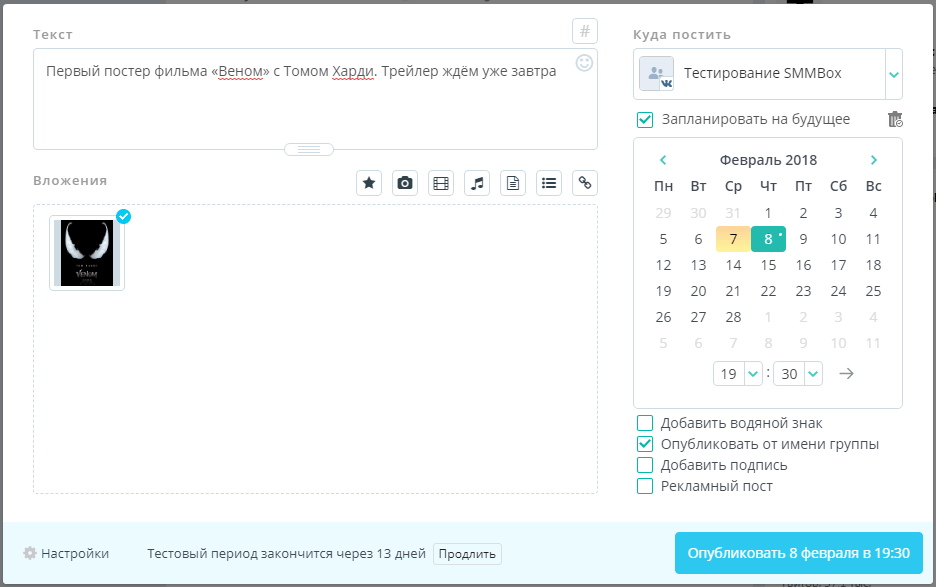This screenshot has height=587, width=936.
Task: Open 'Настройки' settings link
Action: click(x=67, y=553)
